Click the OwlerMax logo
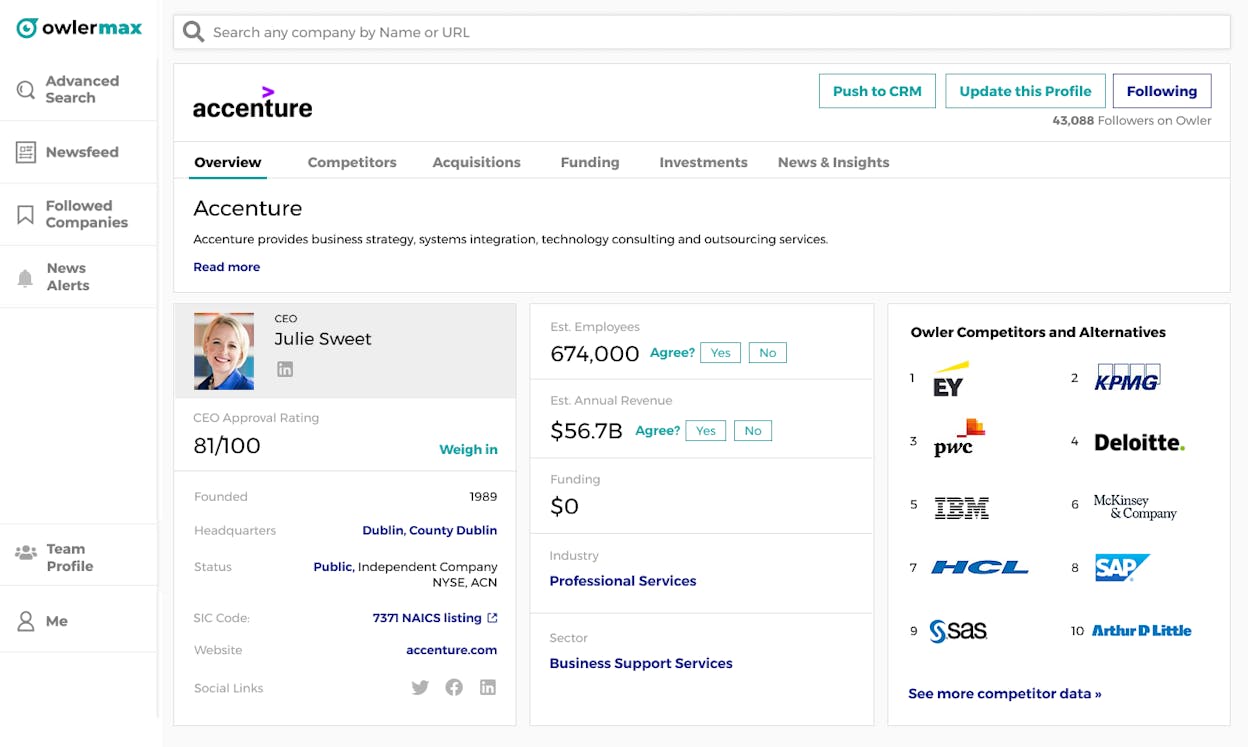This screenshot has height=747, width=1248. pyautogui.click(x=79, y=28)
